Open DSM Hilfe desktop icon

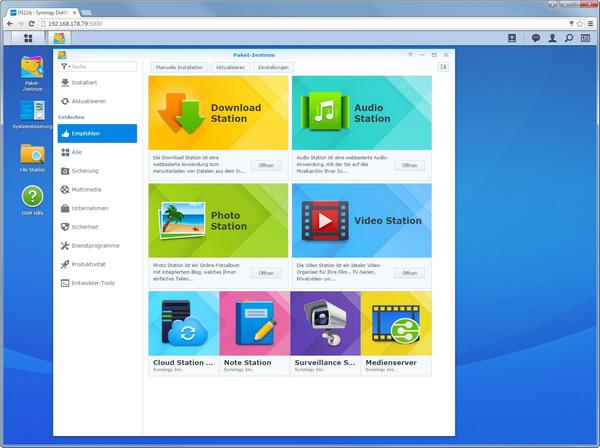pyautogui.click(x=32, y=201)
